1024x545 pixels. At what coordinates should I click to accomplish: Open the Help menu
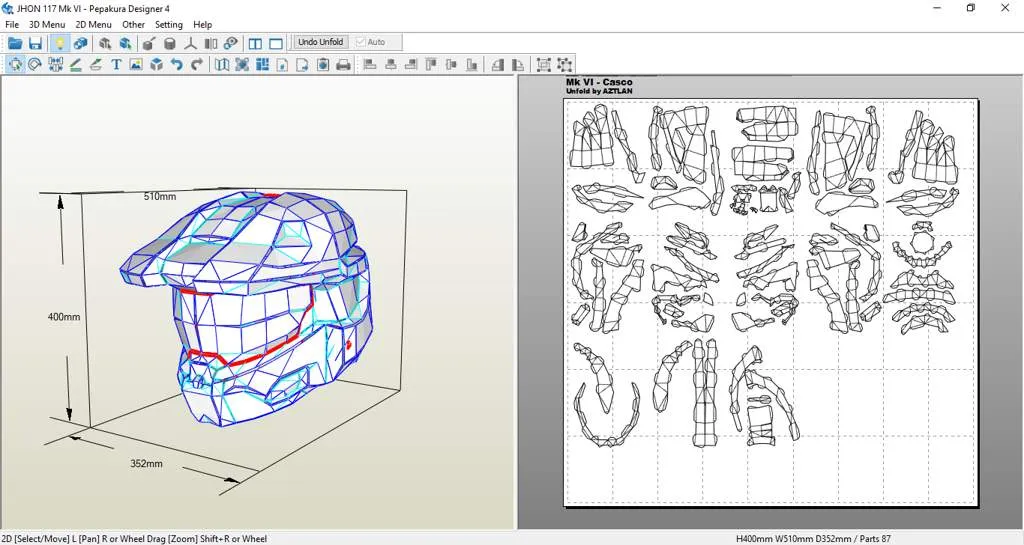click(202, 24)
